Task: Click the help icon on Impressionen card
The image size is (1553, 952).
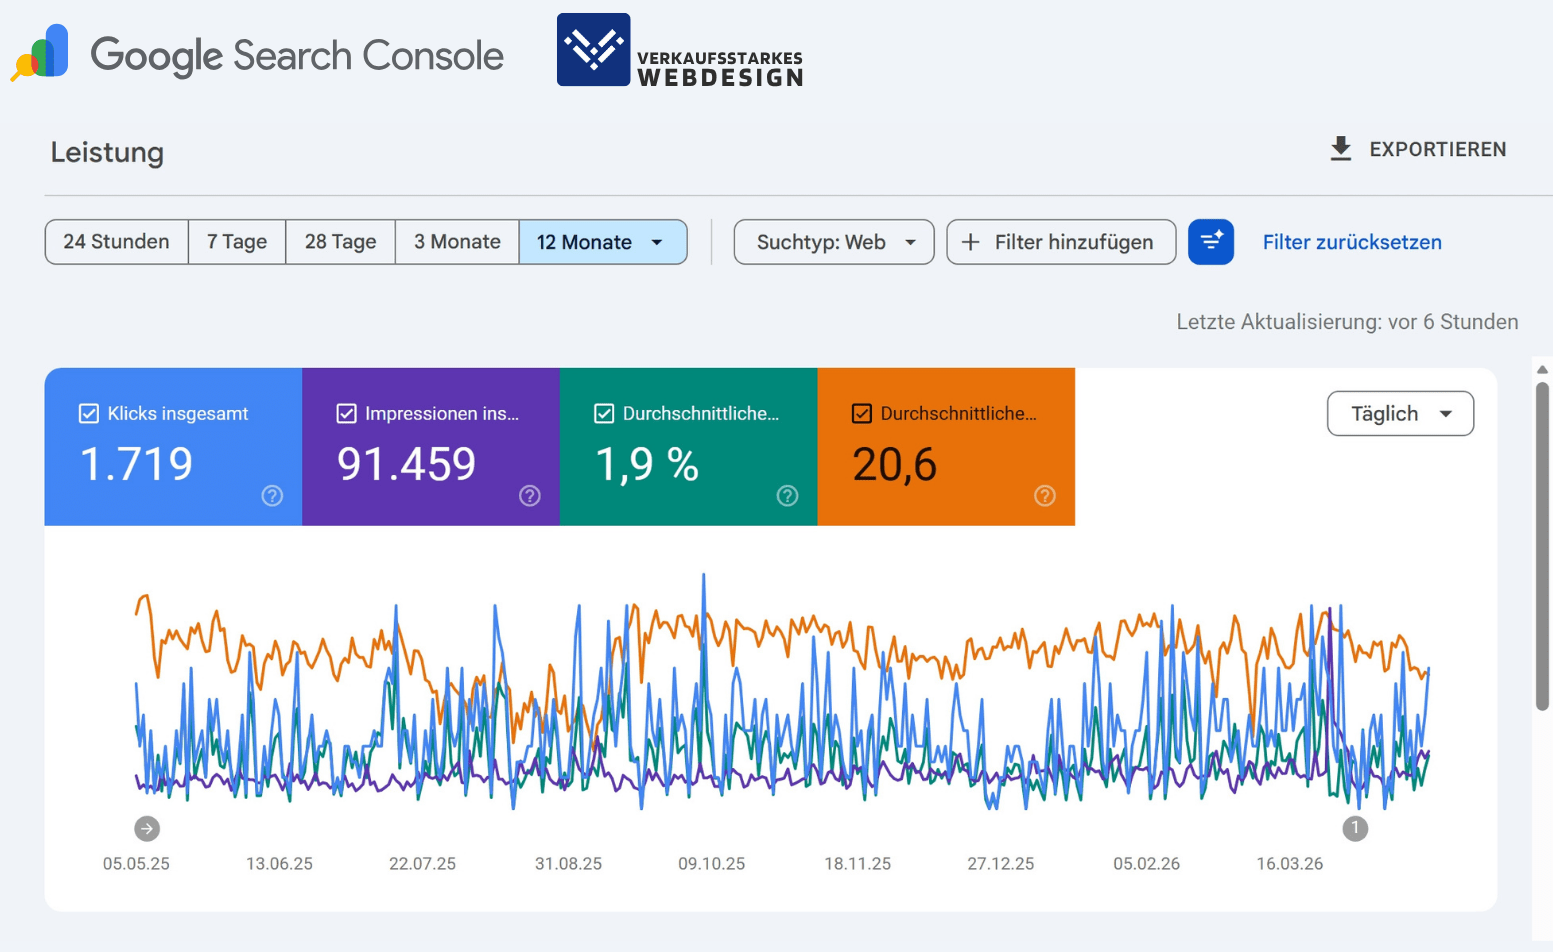Action: (529, 495)
